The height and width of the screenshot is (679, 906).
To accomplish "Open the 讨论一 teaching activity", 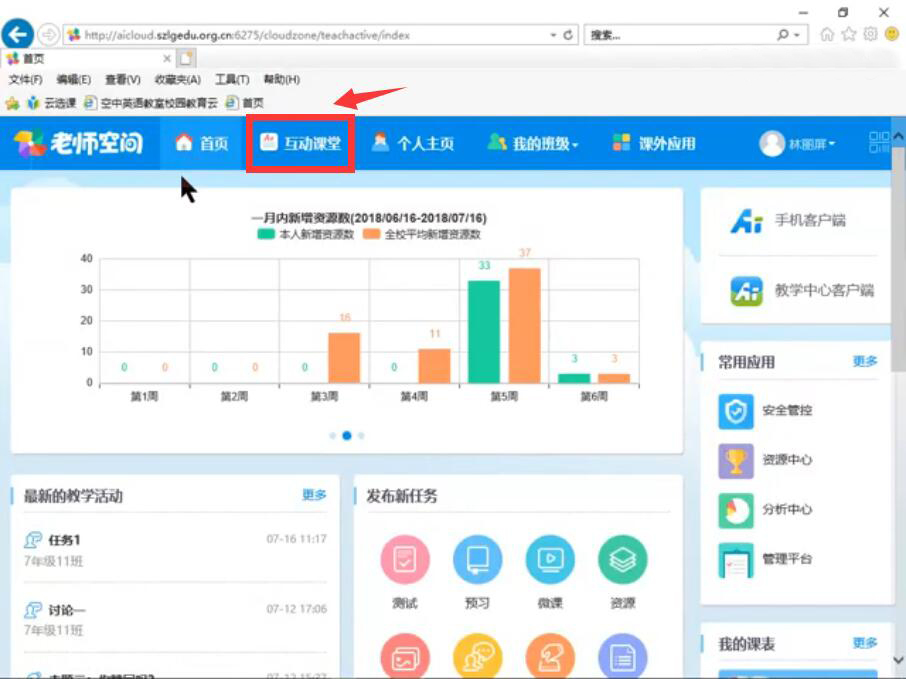I will (66, 610).
